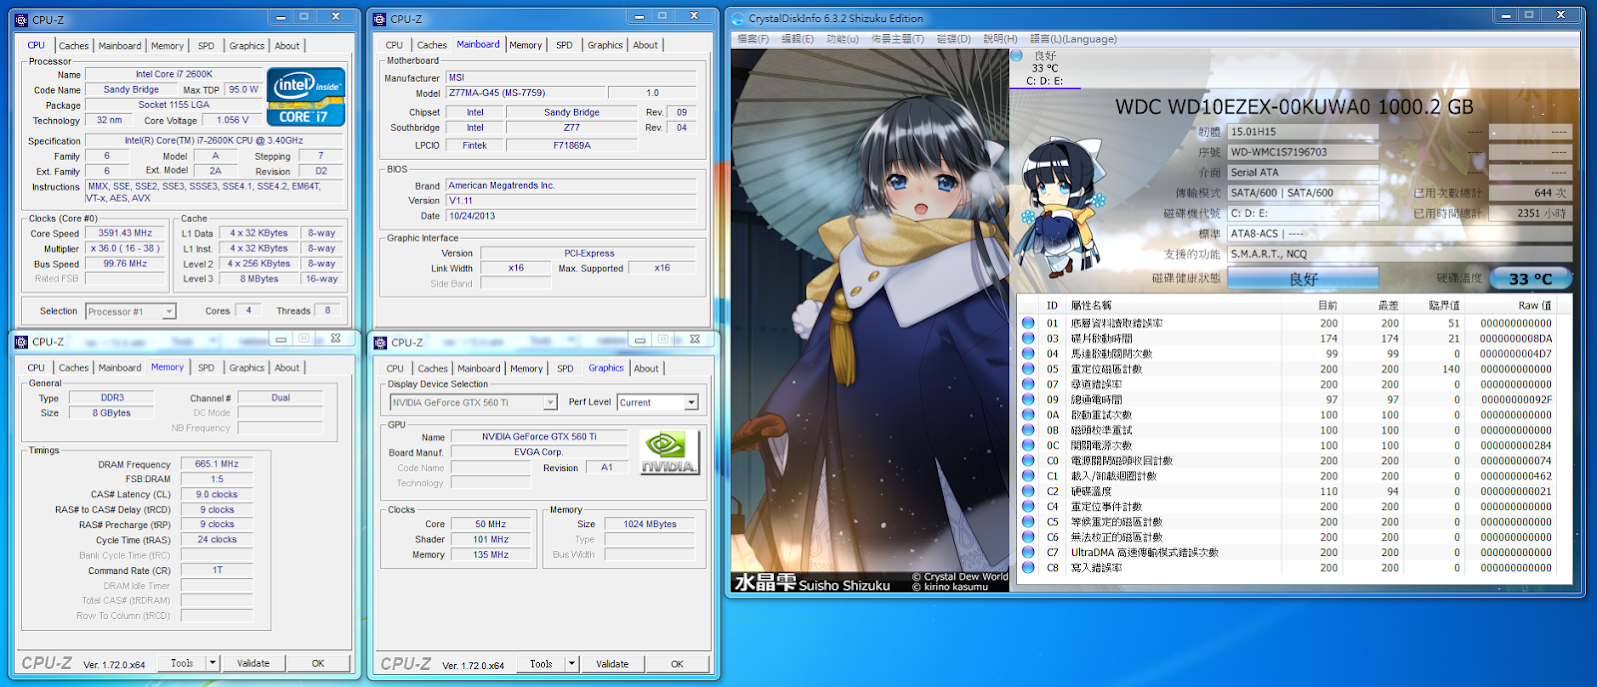1597x687 pixels.
Task: Expand the Tools arrow in the CPU-Z Memory window
Action: pos(212,663)
